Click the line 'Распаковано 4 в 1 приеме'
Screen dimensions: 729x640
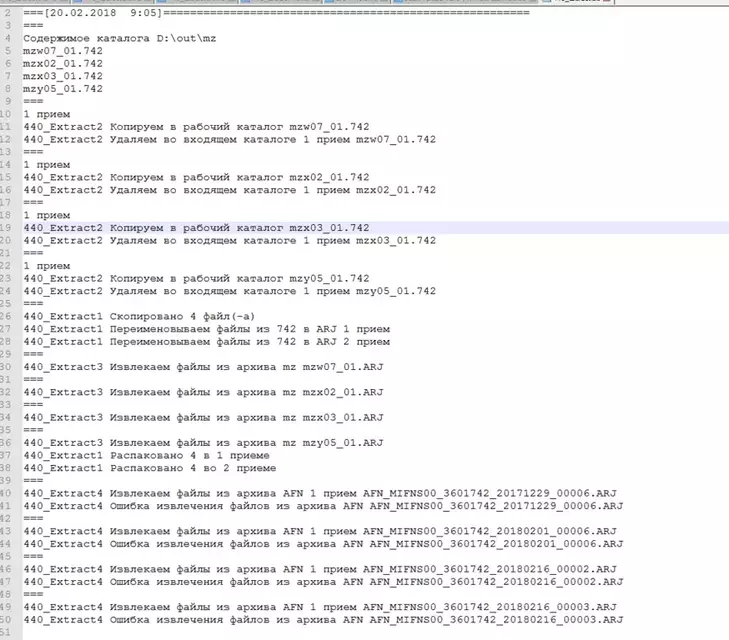tap(146, 455)
